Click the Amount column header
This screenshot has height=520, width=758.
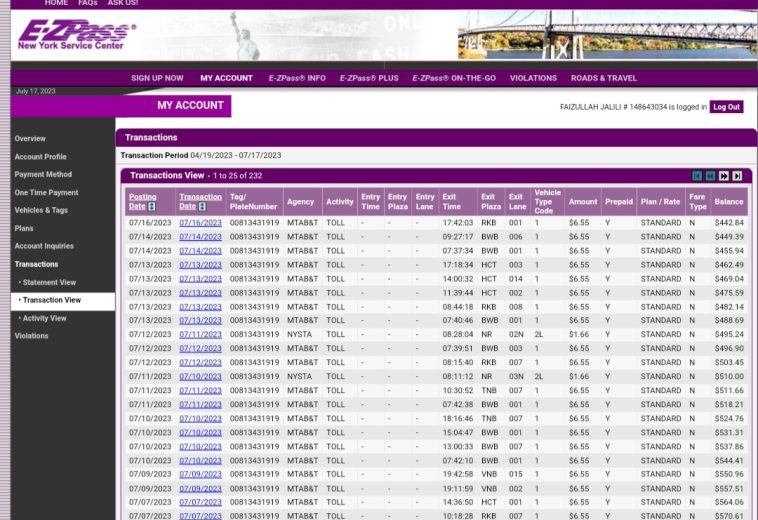[x=583, y=202]
